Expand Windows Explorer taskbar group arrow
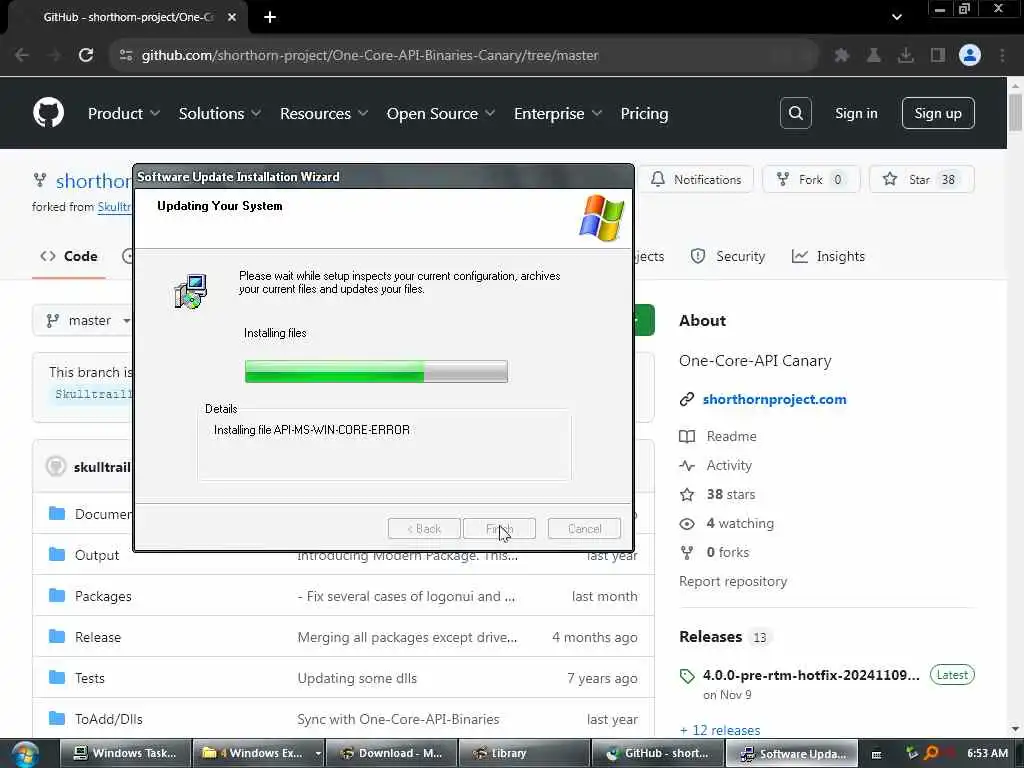This screenshot has width=1024, height=768. click(317, 754)
